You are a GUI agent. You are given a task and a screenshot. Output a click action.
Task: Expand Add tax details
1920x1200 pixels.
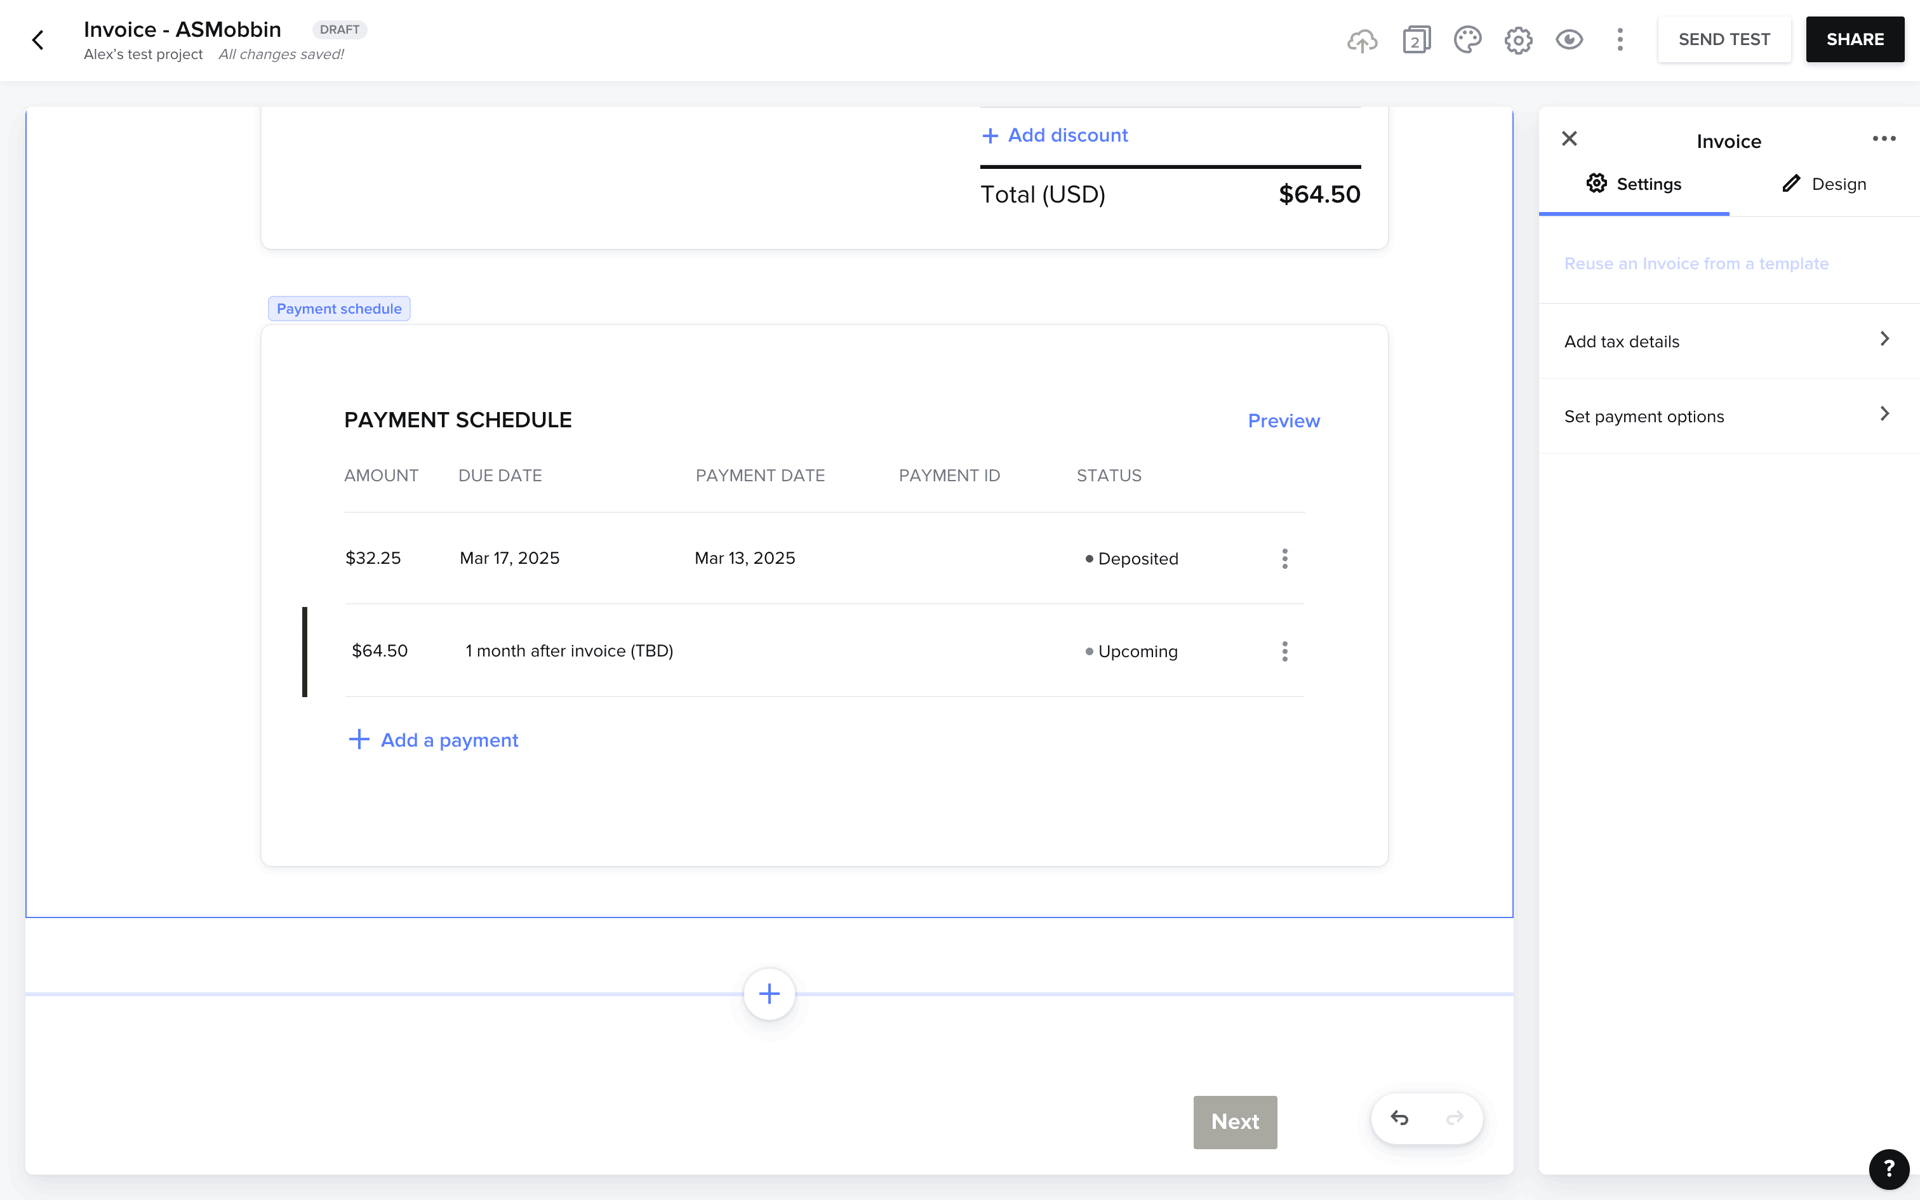tap(1728, 341)
